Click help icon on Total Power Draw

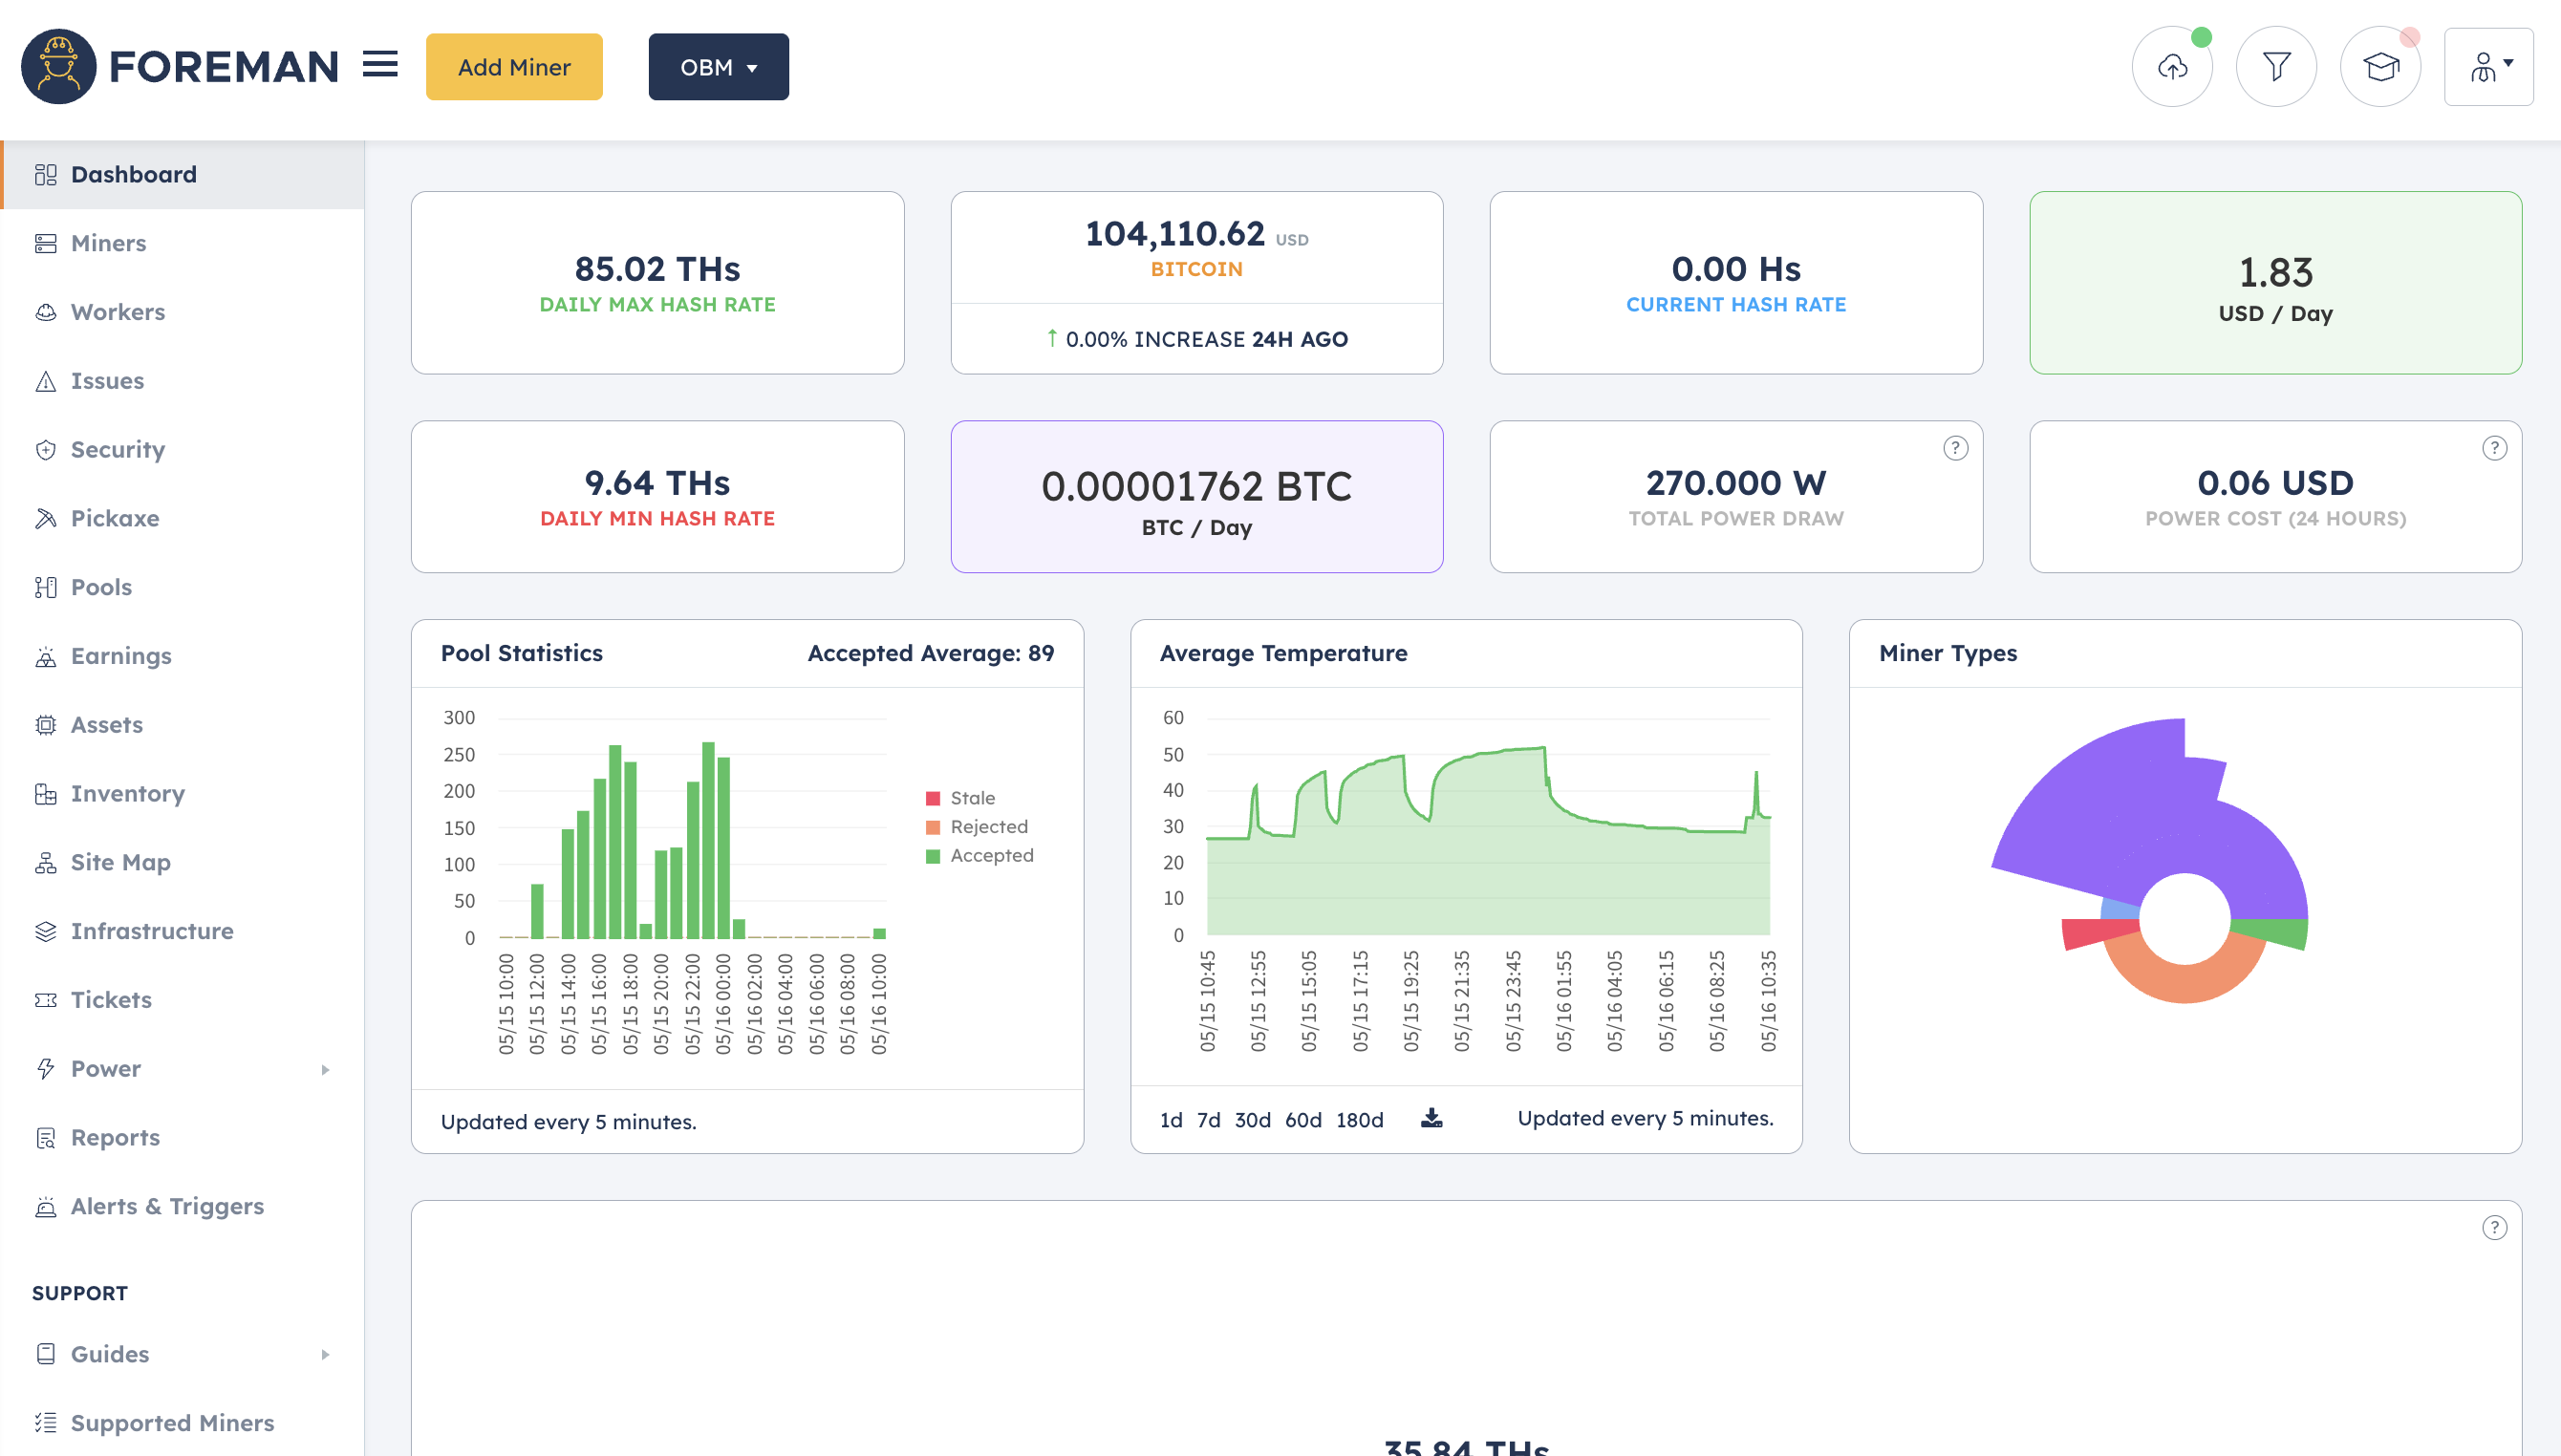(x=1955, y=448)
